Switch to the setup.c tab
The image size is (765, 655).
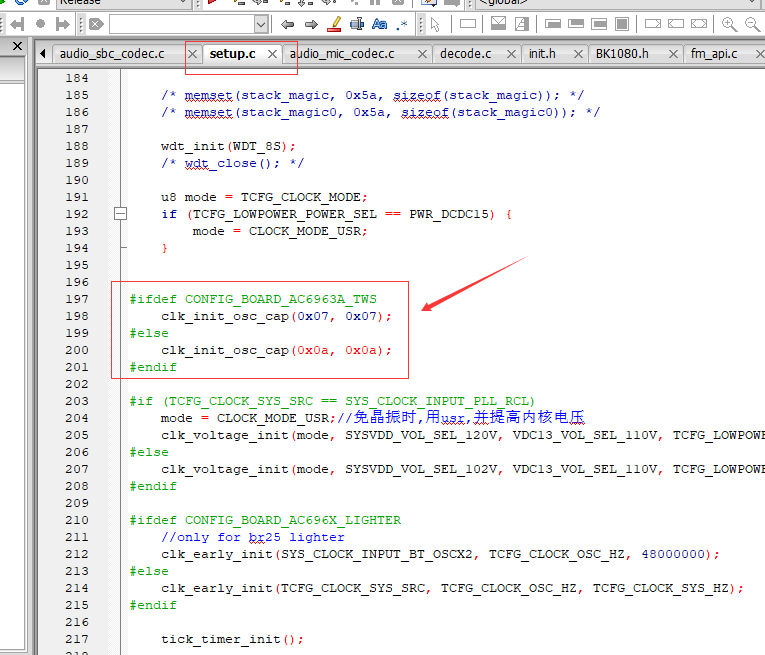point(233,54)
